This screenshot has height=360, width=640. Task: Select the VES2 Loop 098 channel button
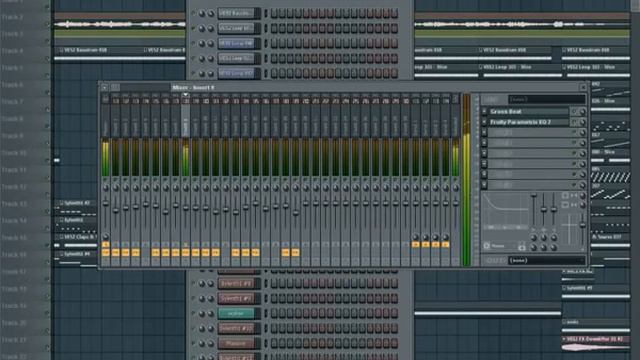point(238,43)
